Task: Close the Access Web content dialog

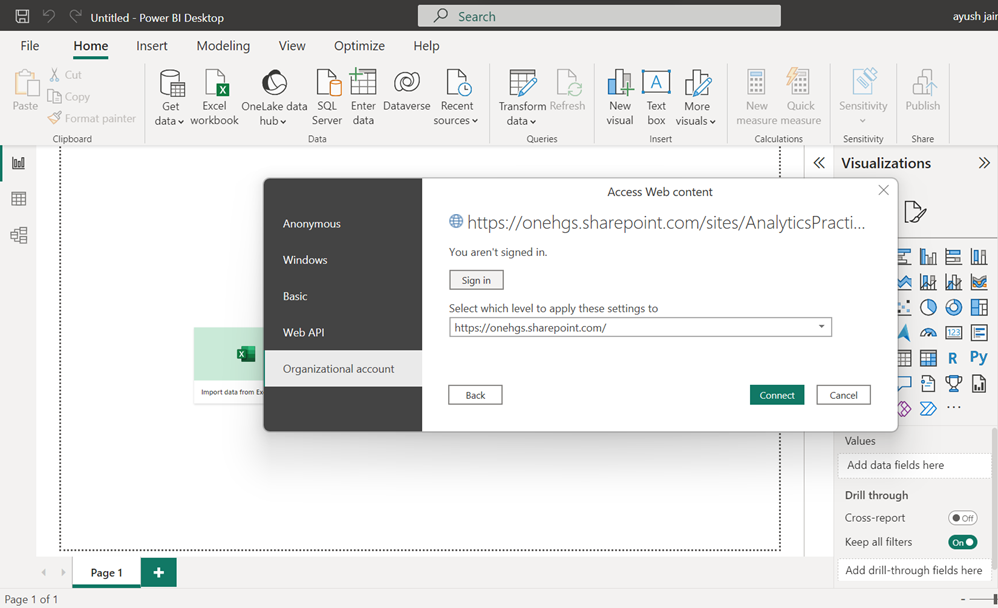Action: coord(883,190)
